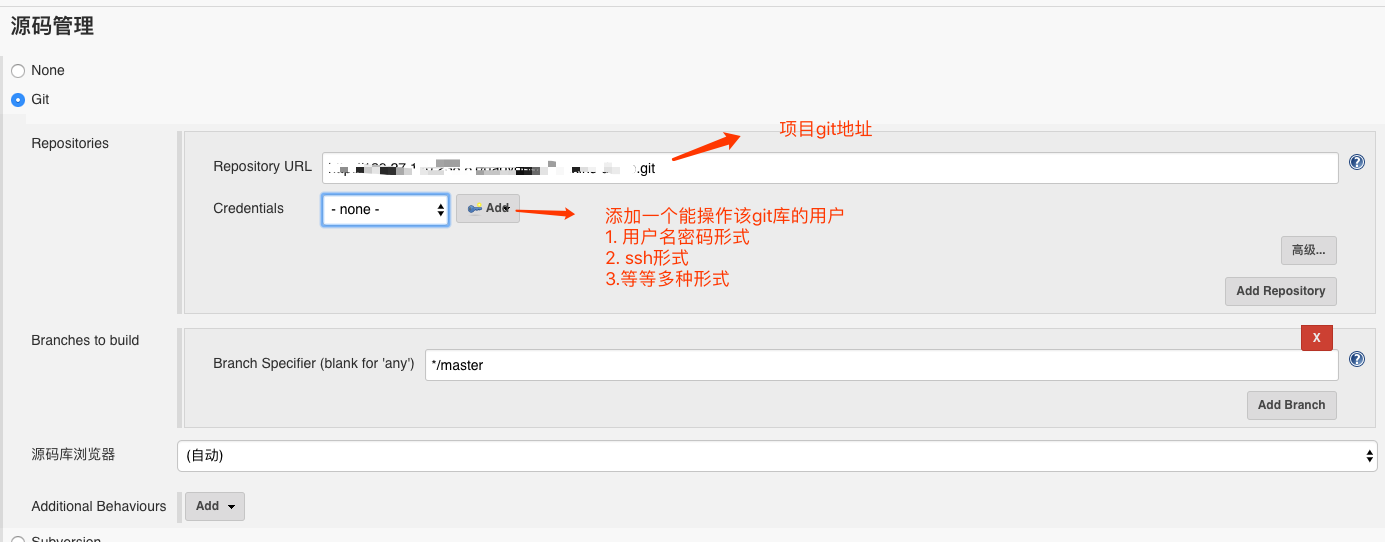Viewport: 1385px width, 542px height.
Task: Click the 源码管理 section heading
Action: point(52,27)
